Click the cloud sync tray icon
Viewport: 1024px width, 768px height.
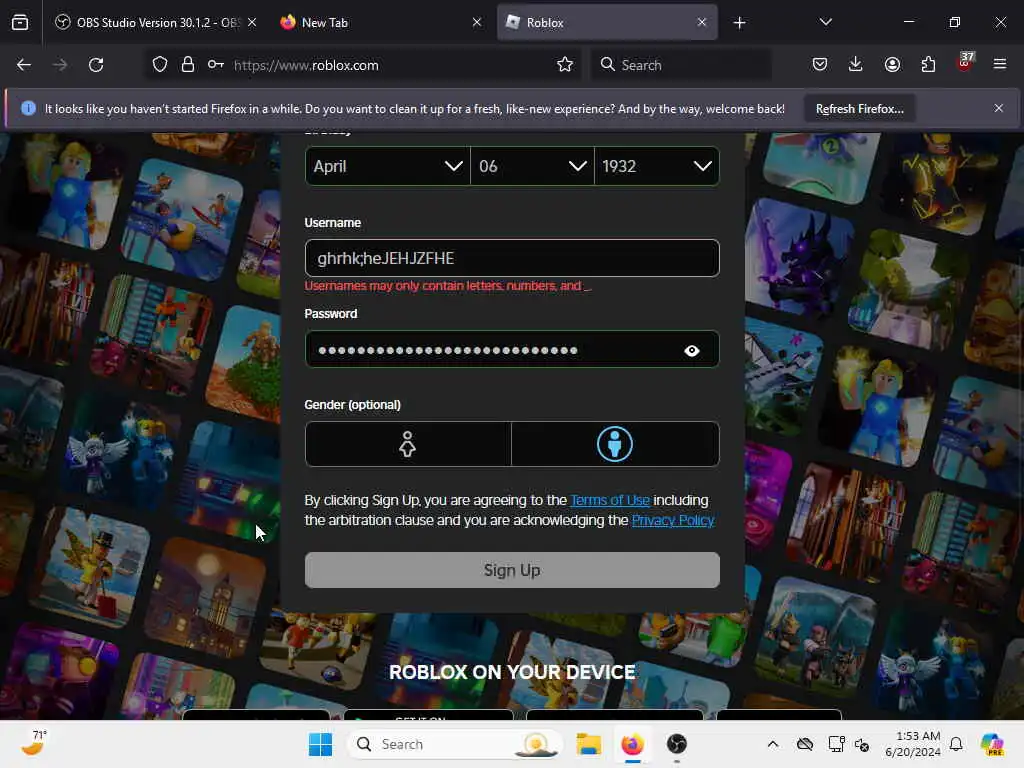[805, 744]
